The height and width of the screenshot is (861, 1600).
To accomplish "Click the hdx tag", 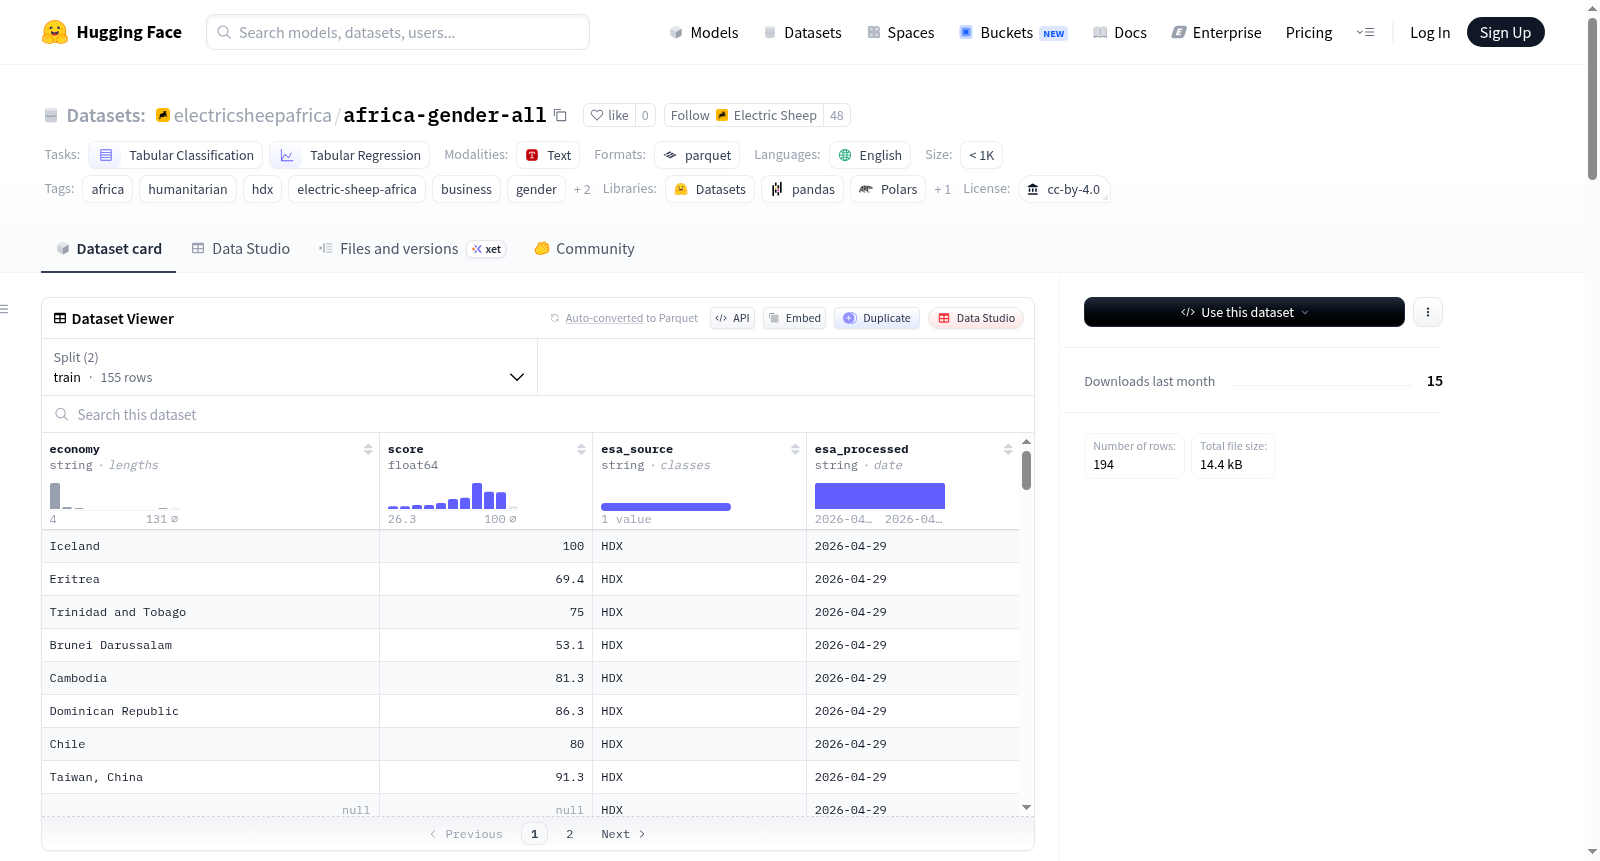I will pyautogui.click(x=263, y=189).
